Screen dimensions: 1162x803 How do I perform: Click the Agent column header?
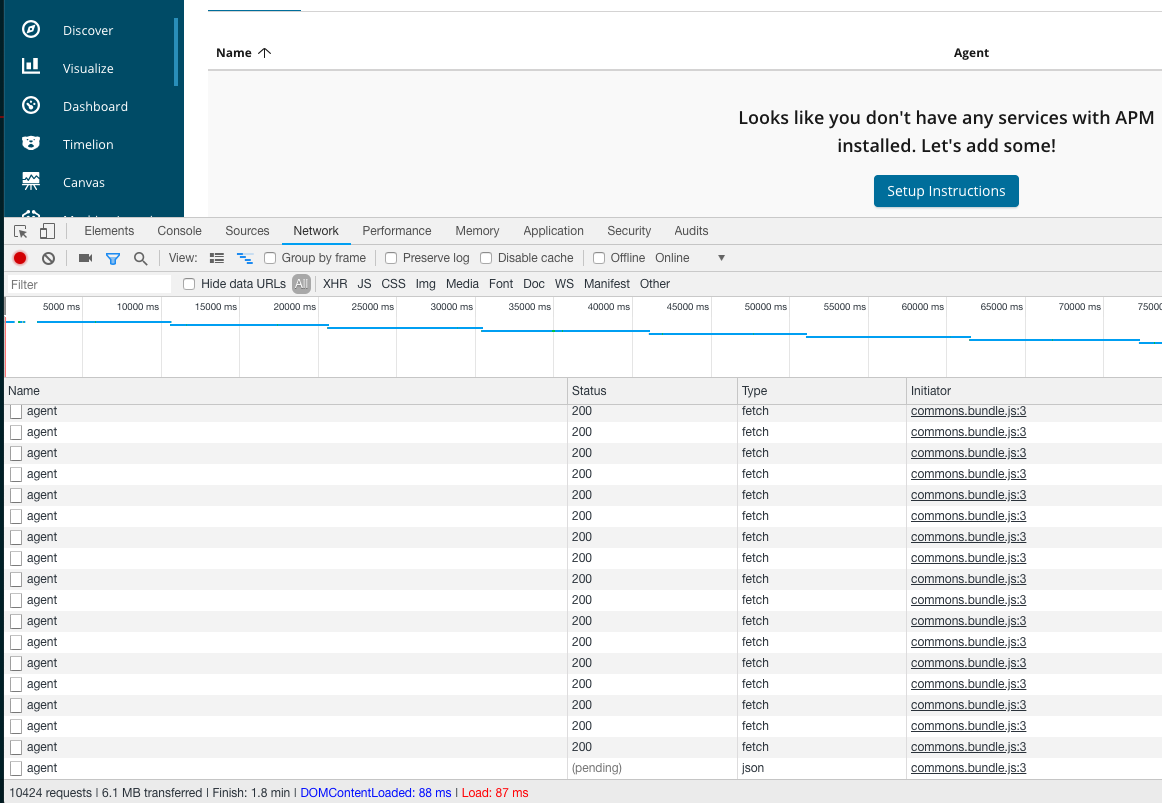tap(971, 53)
